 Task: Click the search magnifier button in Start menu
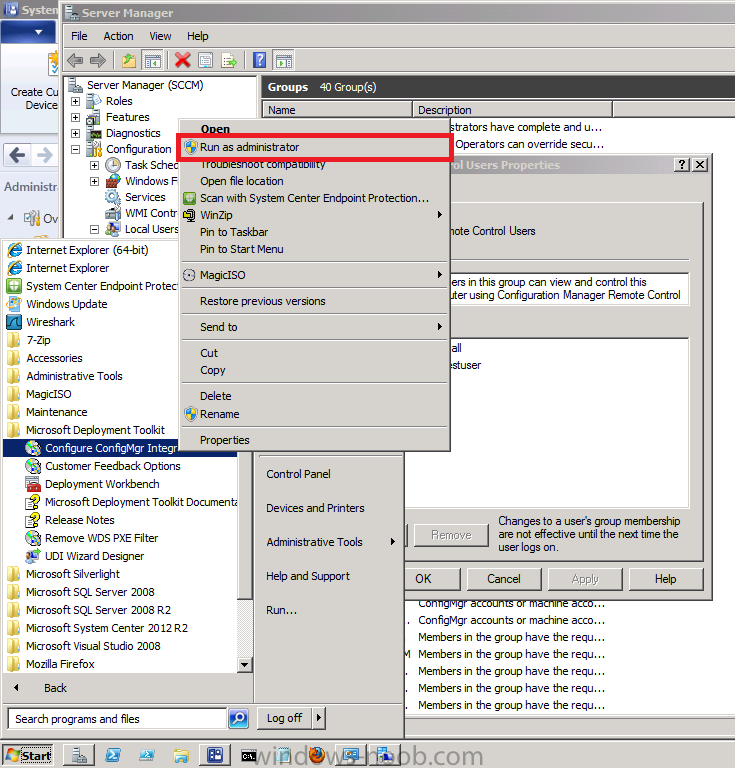(x=239, y=718)
